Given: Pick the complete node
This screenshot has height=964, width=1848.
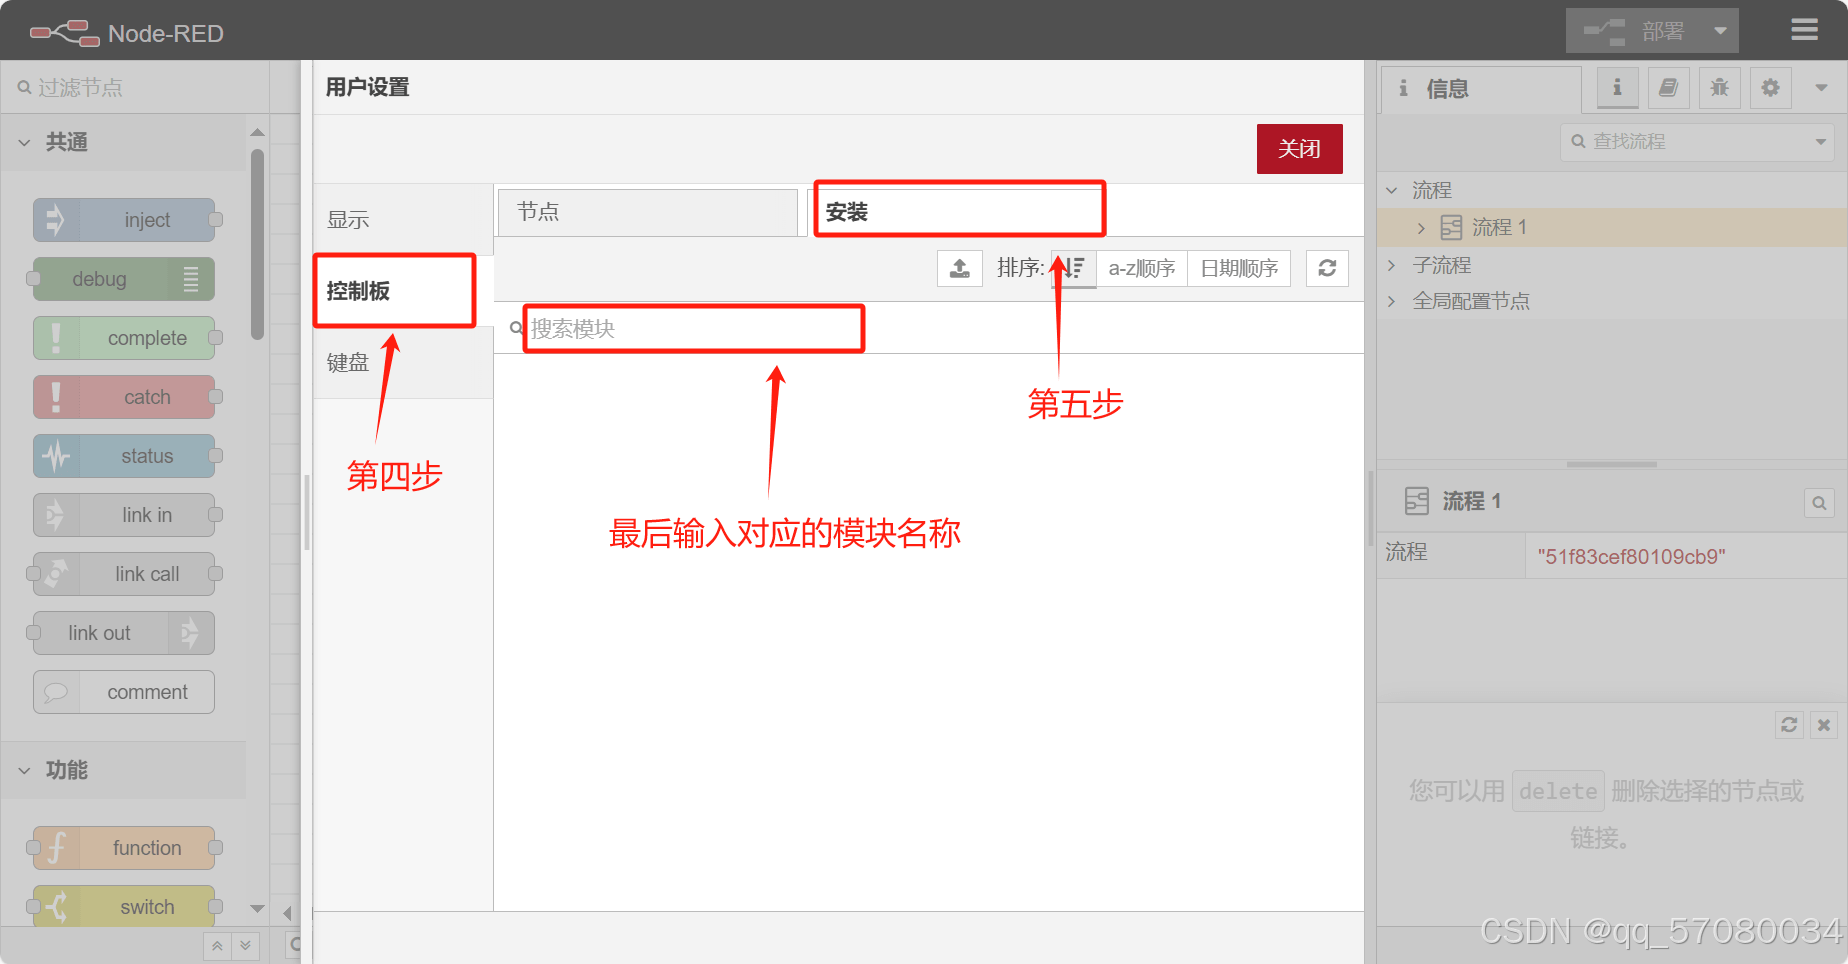Looking at the screenshot, I should (x=124, y=338).
